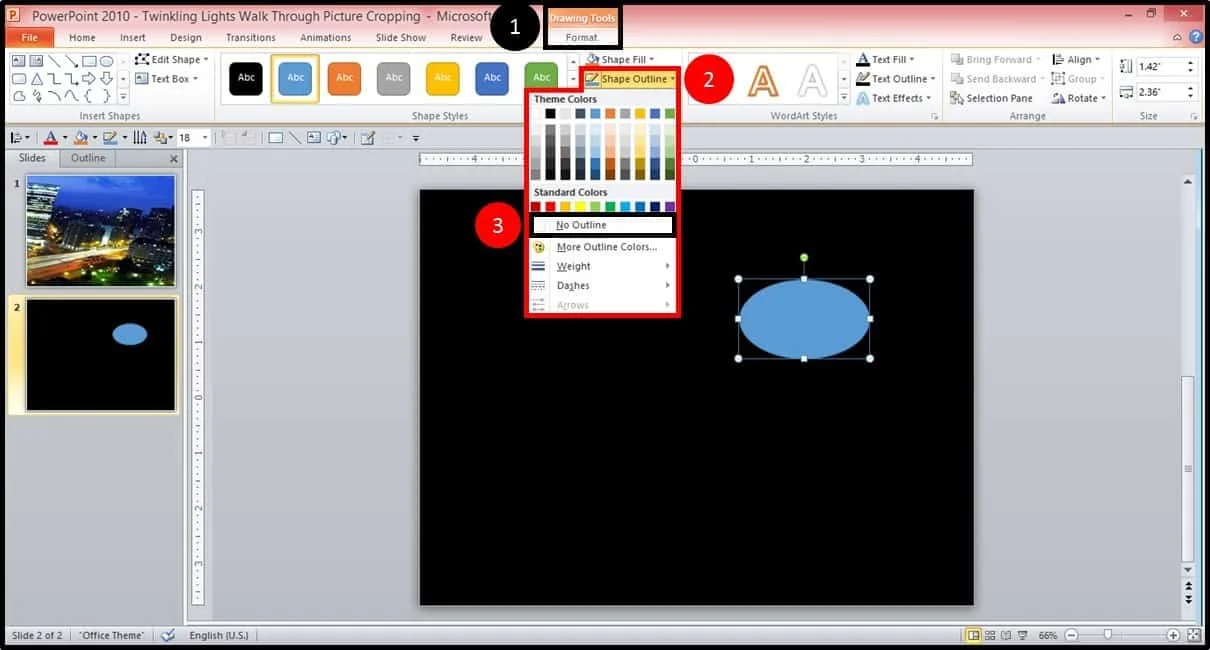The height and width of the screenshot is (650, 1210).
Task: Switch to the Animations ribbon tab
Action: [x=326, y=38]
